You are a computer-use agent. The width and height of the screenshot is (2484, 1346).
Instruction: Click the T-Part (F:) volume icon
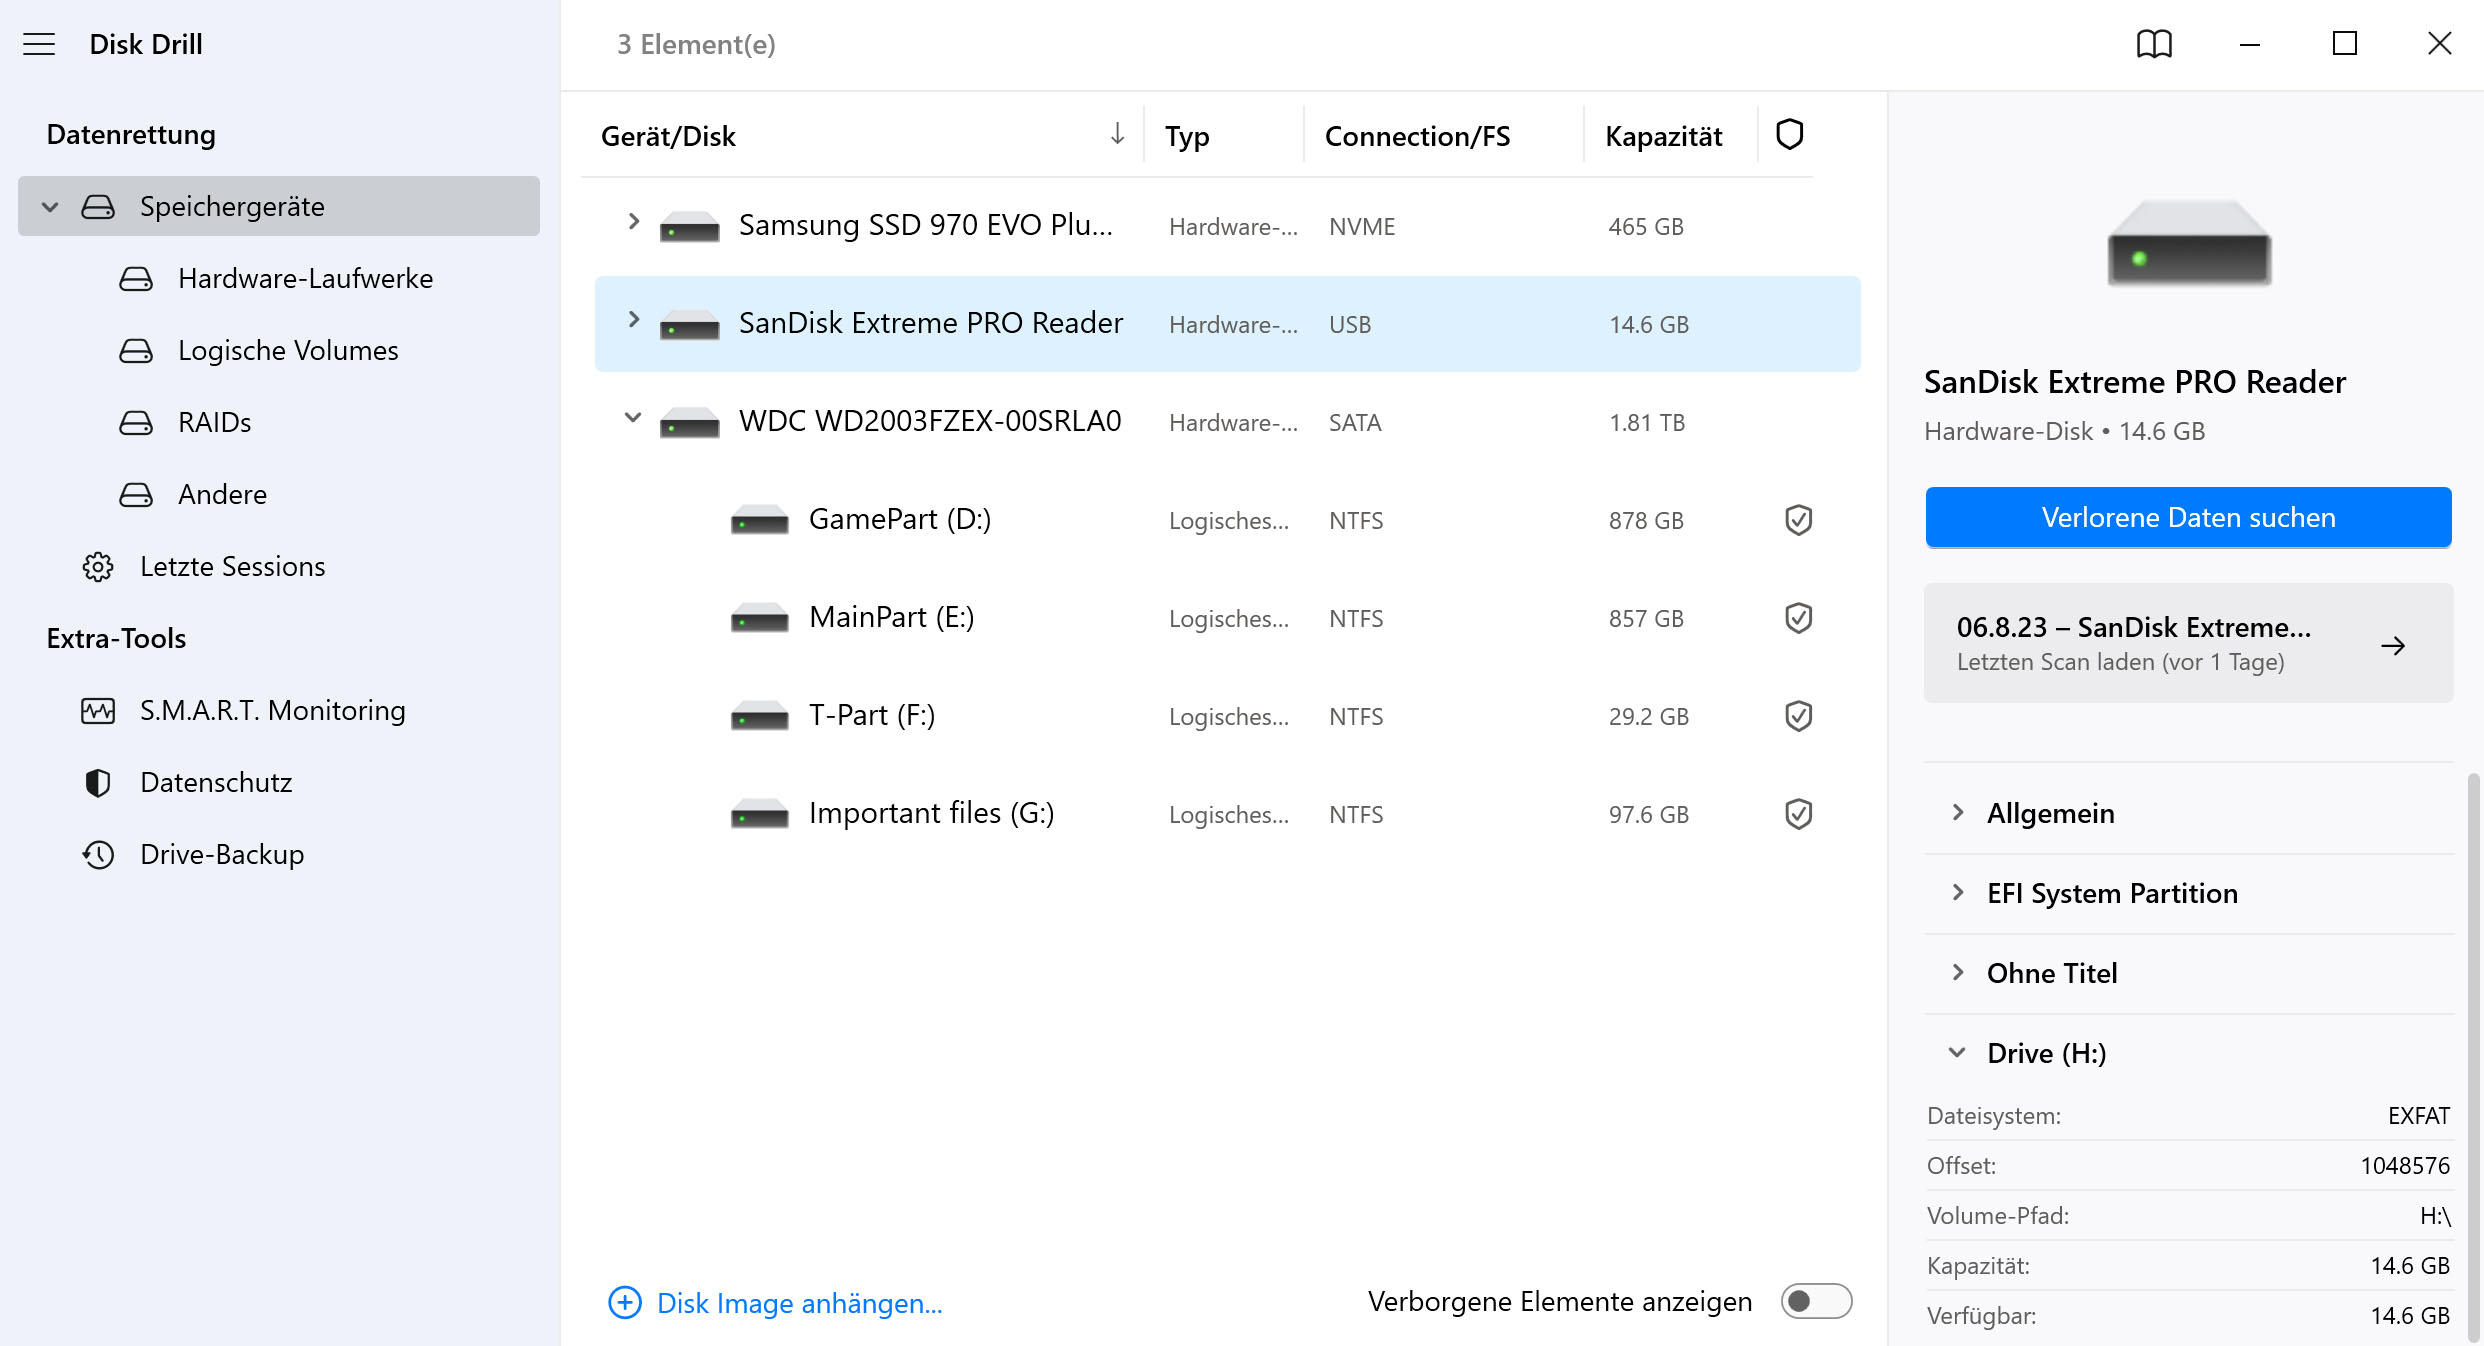tap(759, 716)
